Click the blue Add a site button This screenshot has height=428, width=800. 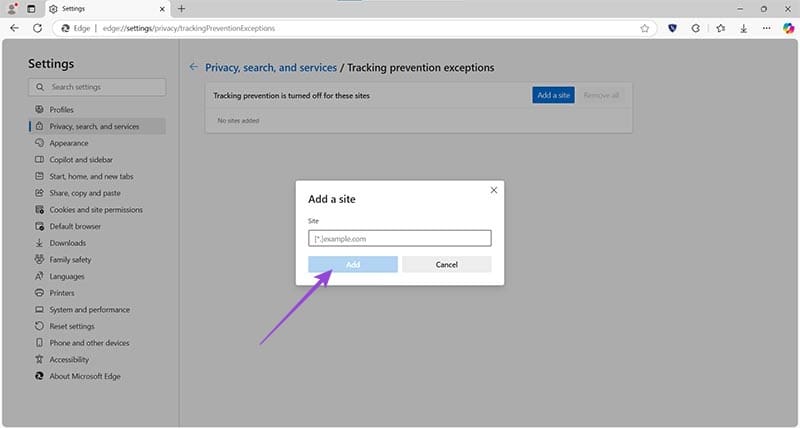click(x=553, y=95)
